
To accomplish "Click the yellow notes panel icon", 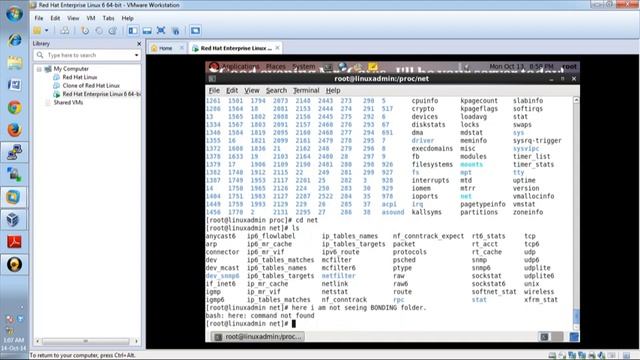I will click(373, 66).
